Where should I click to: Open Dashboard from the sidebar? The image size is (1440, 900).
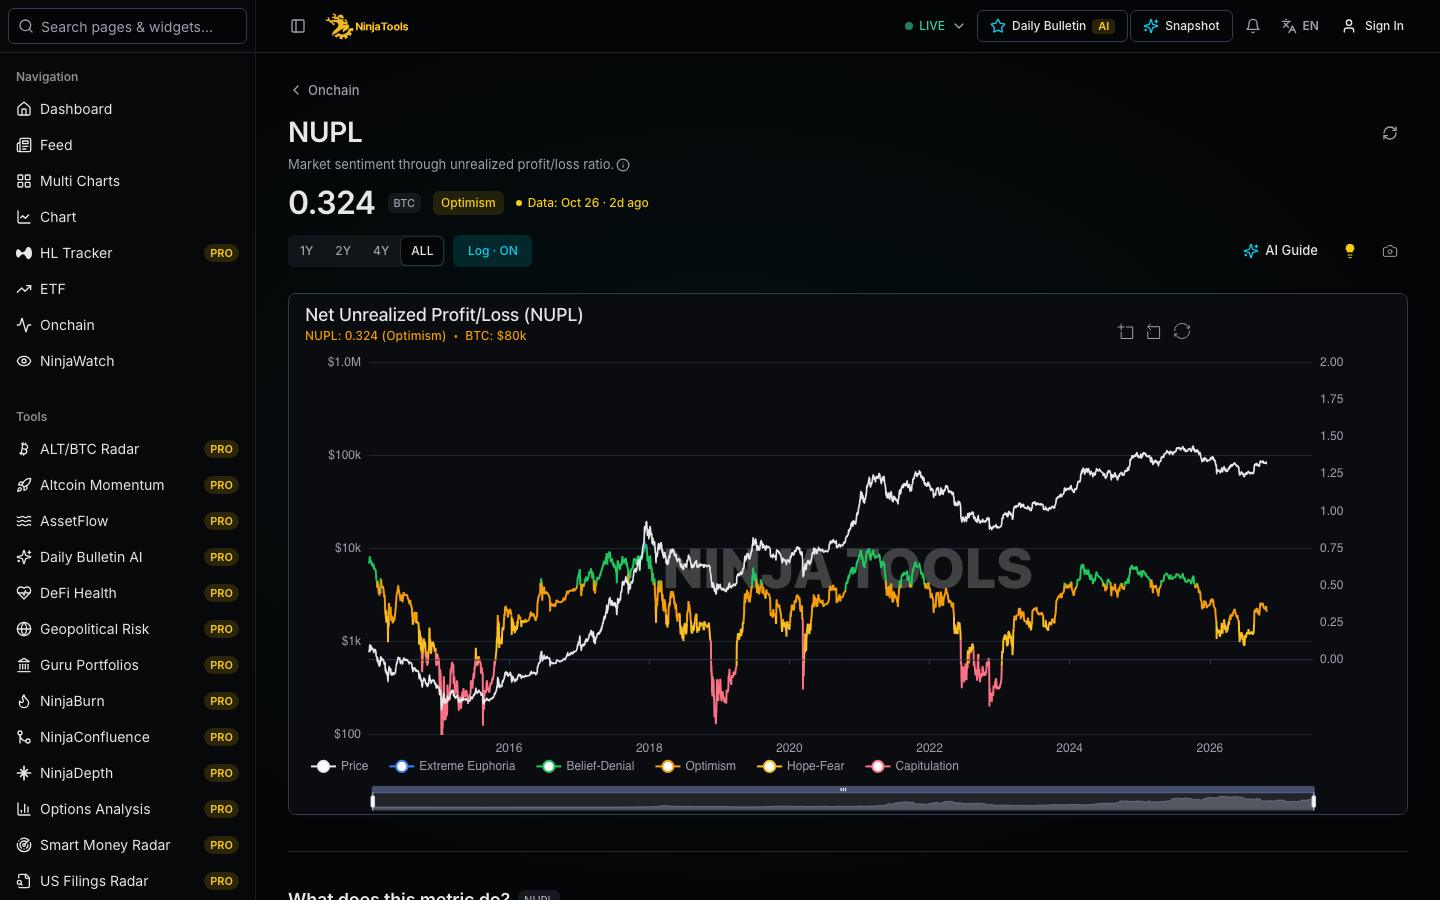coord(127,109)
